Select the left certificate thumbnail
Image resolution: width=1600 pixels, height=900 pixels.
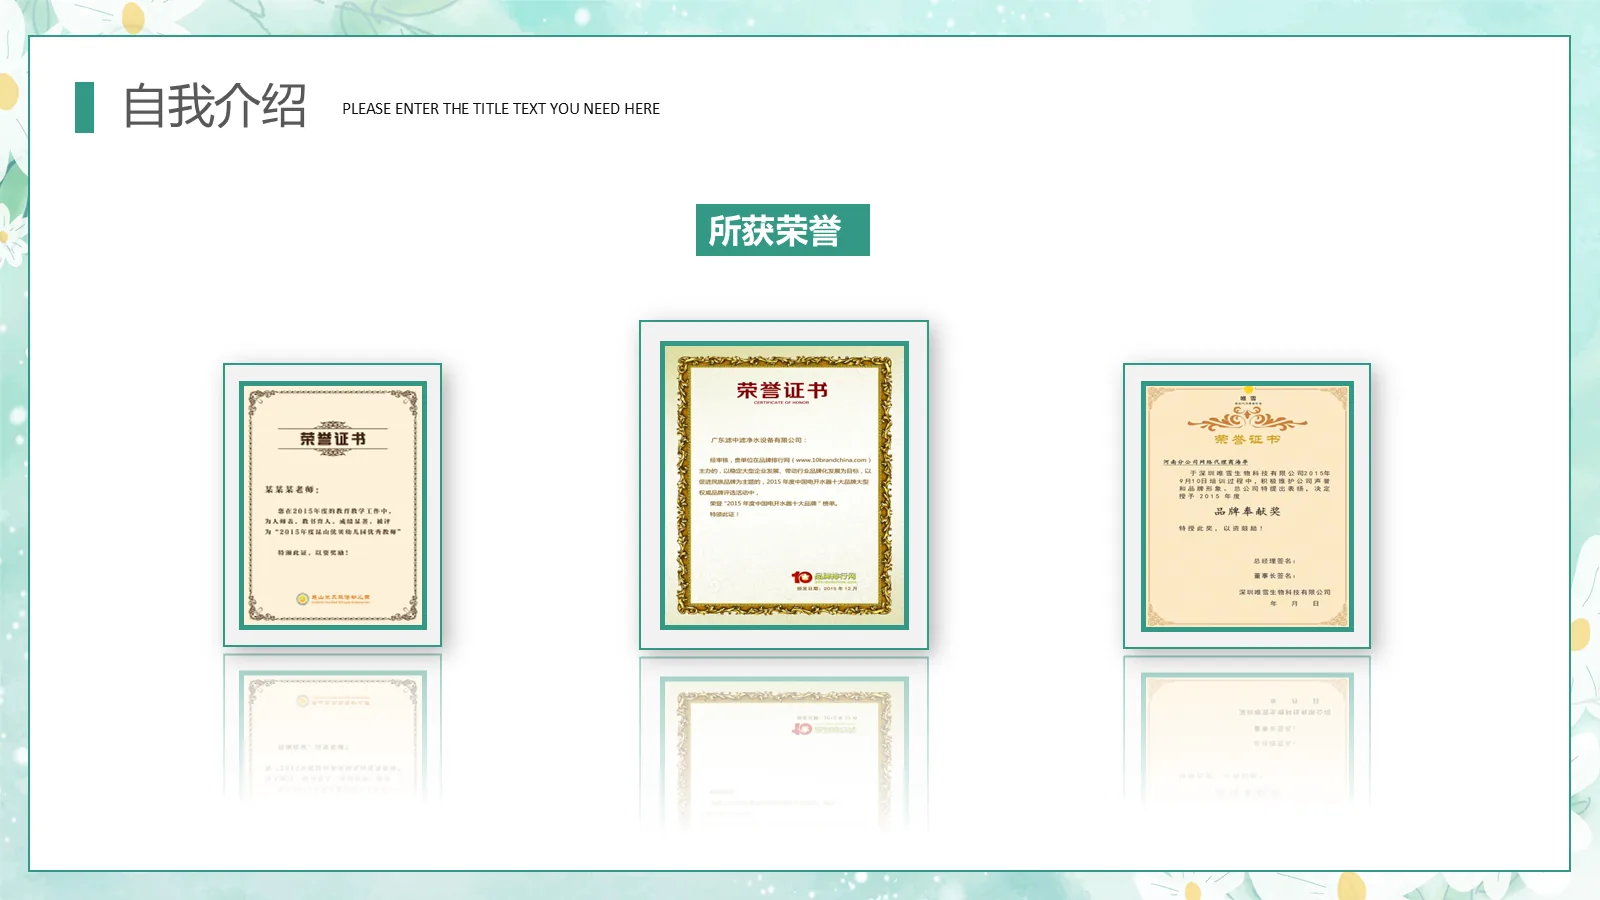tap(330, 505)
